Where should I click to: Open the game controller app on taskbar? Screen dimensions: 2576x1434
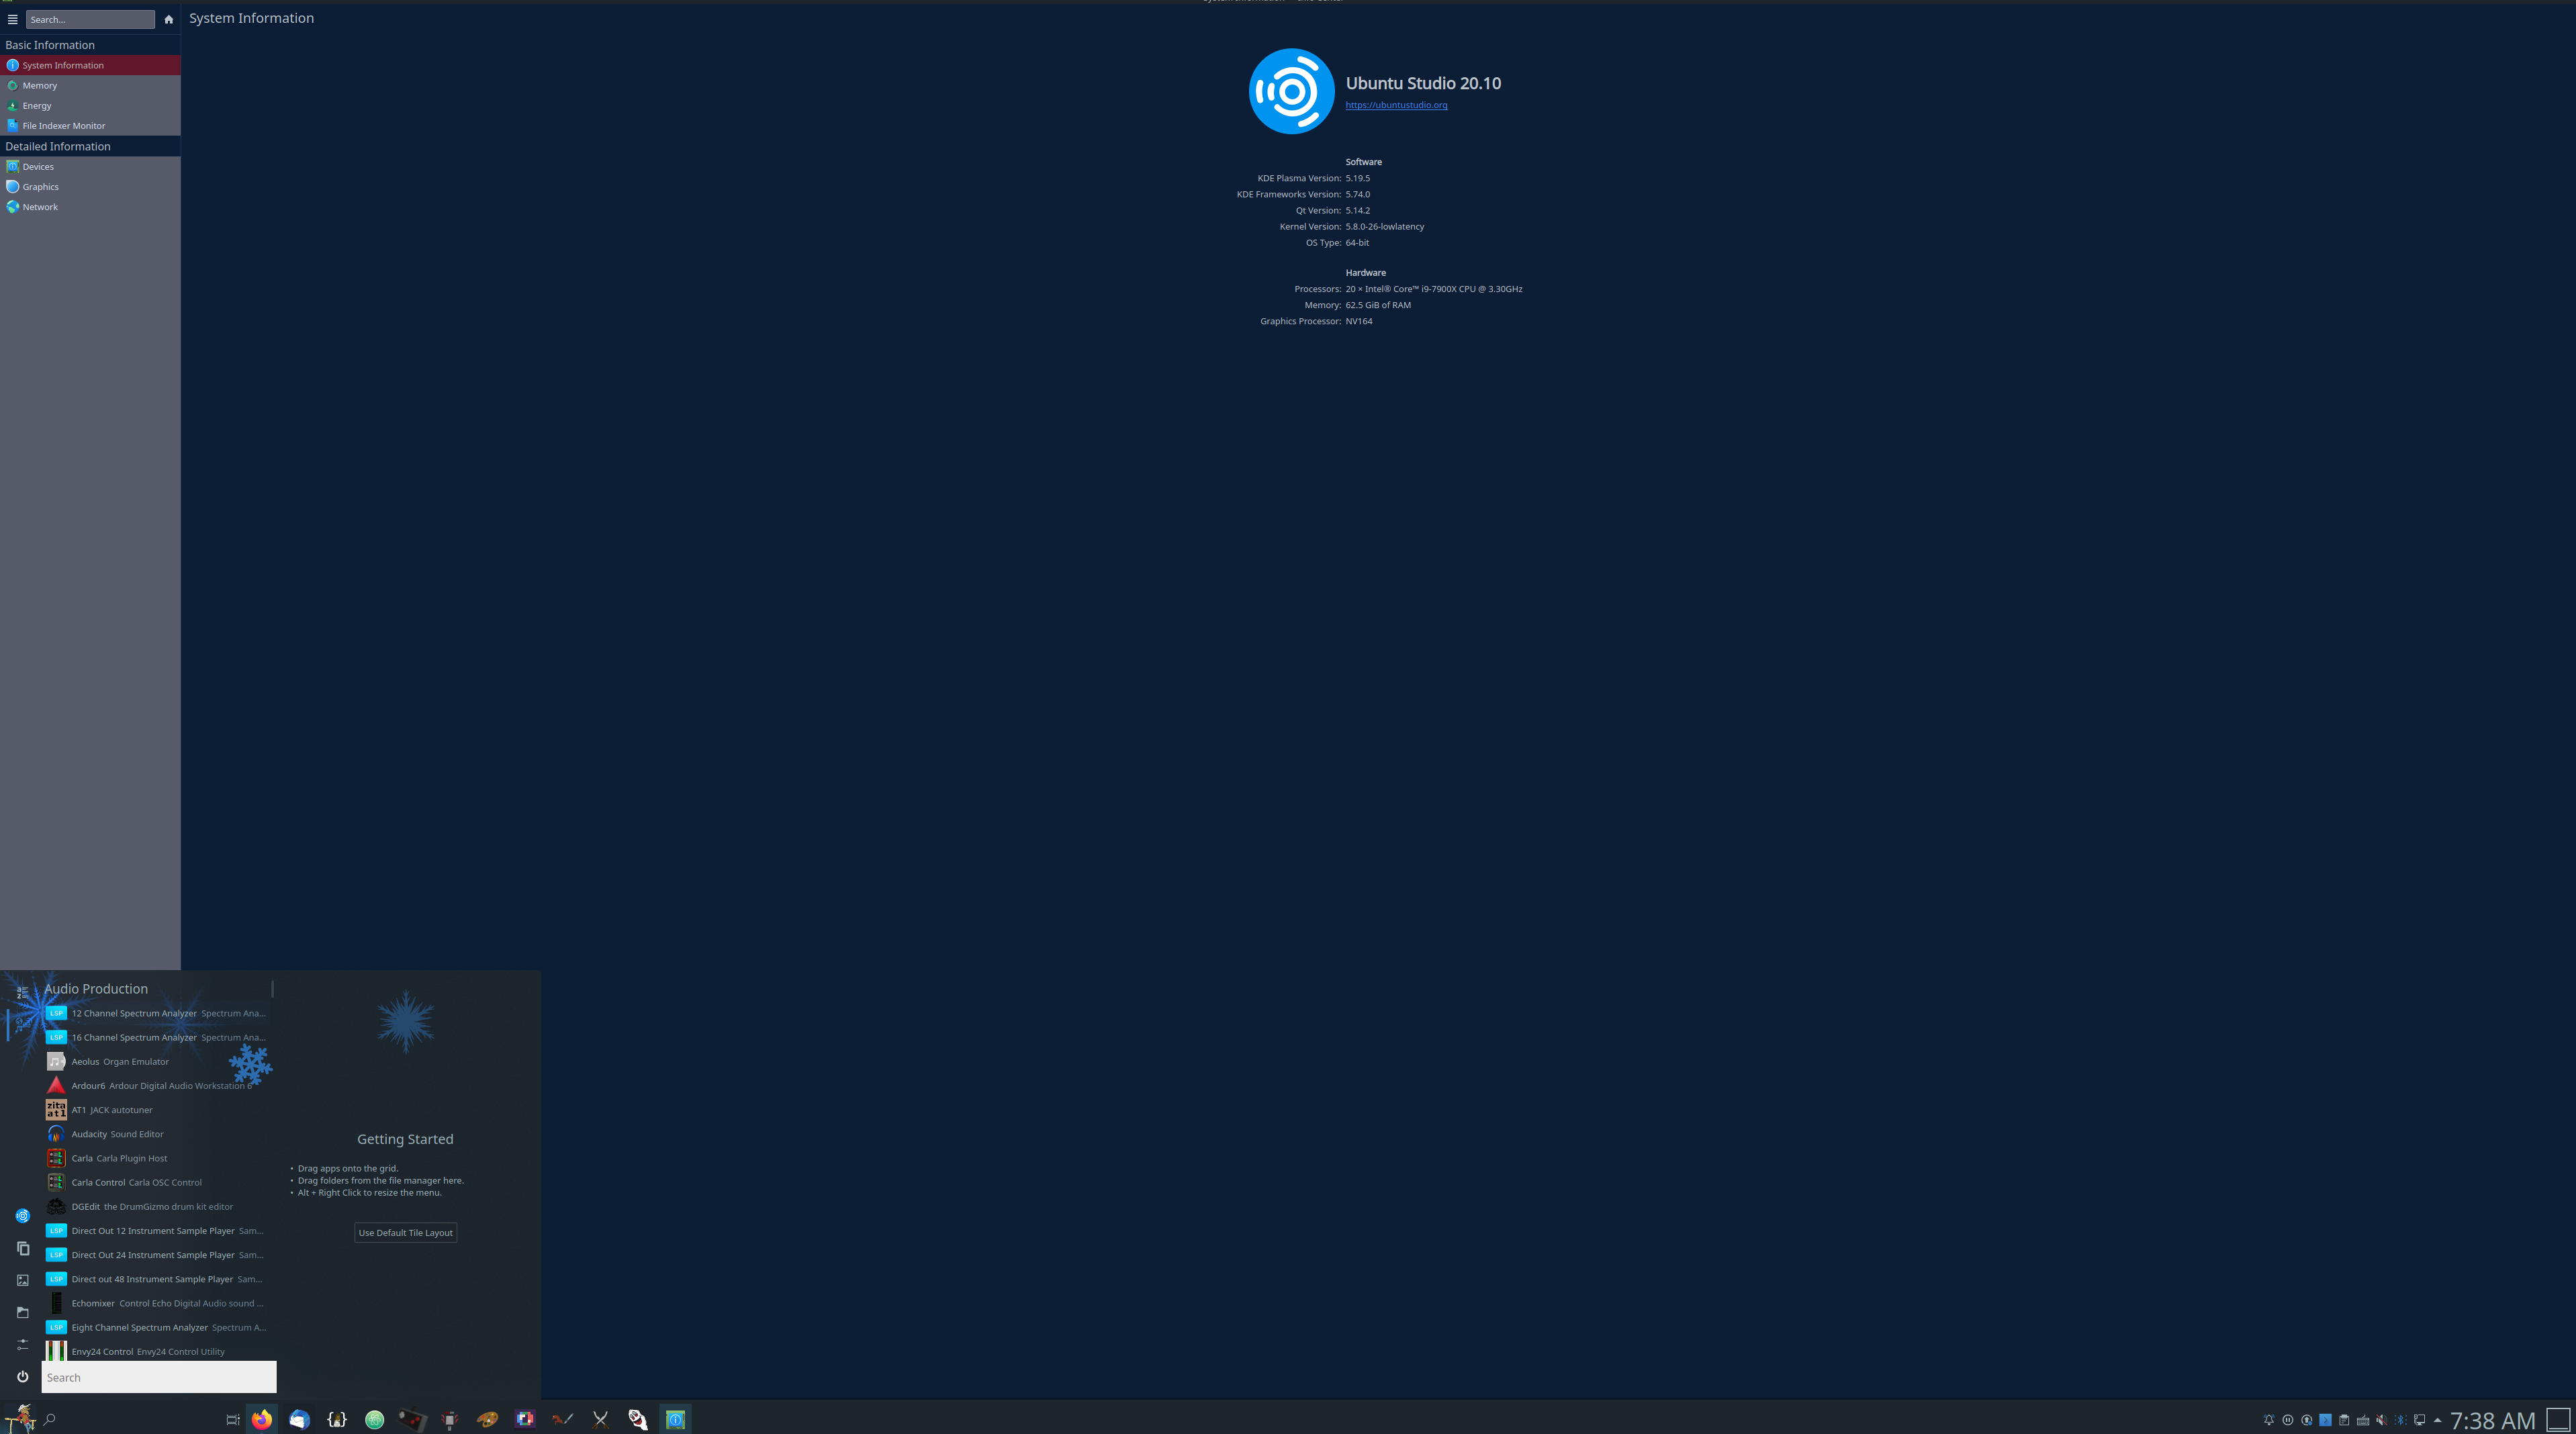(412, 1419)
